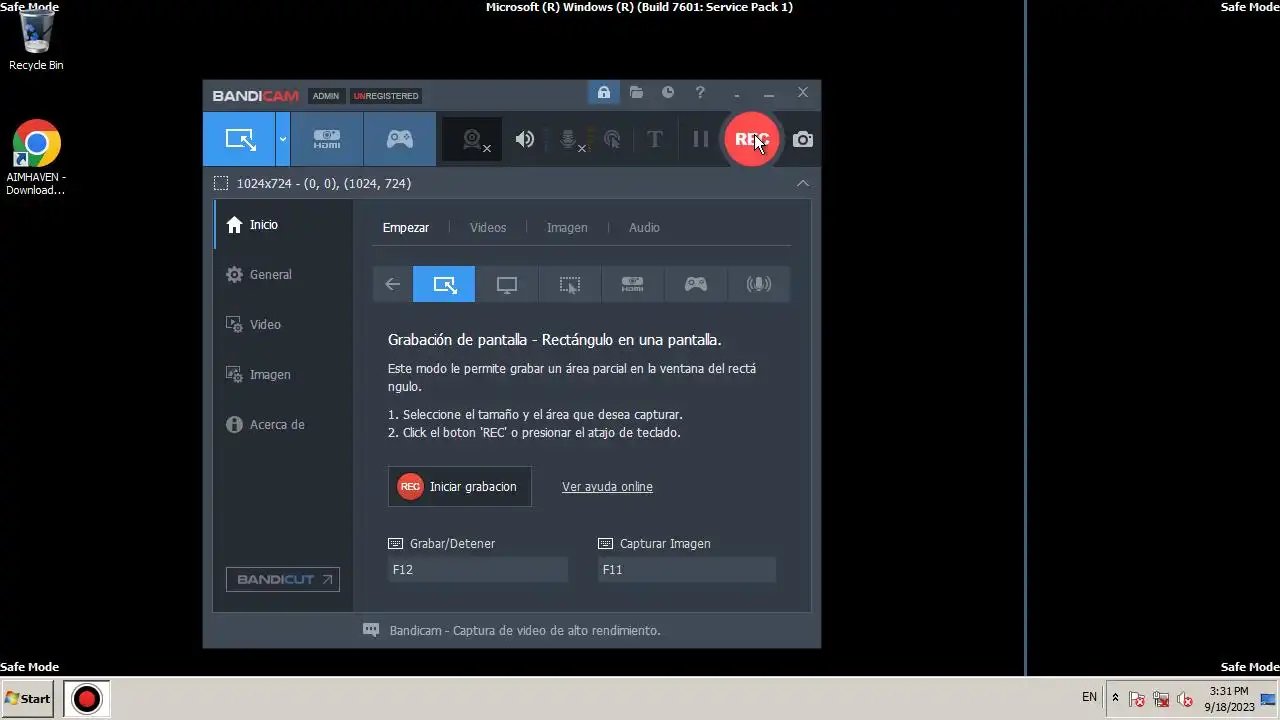The height and width of the screenshot is (720, 1280).
Task: Open the Acerca de sidebar section
Action: pos(283,425)
